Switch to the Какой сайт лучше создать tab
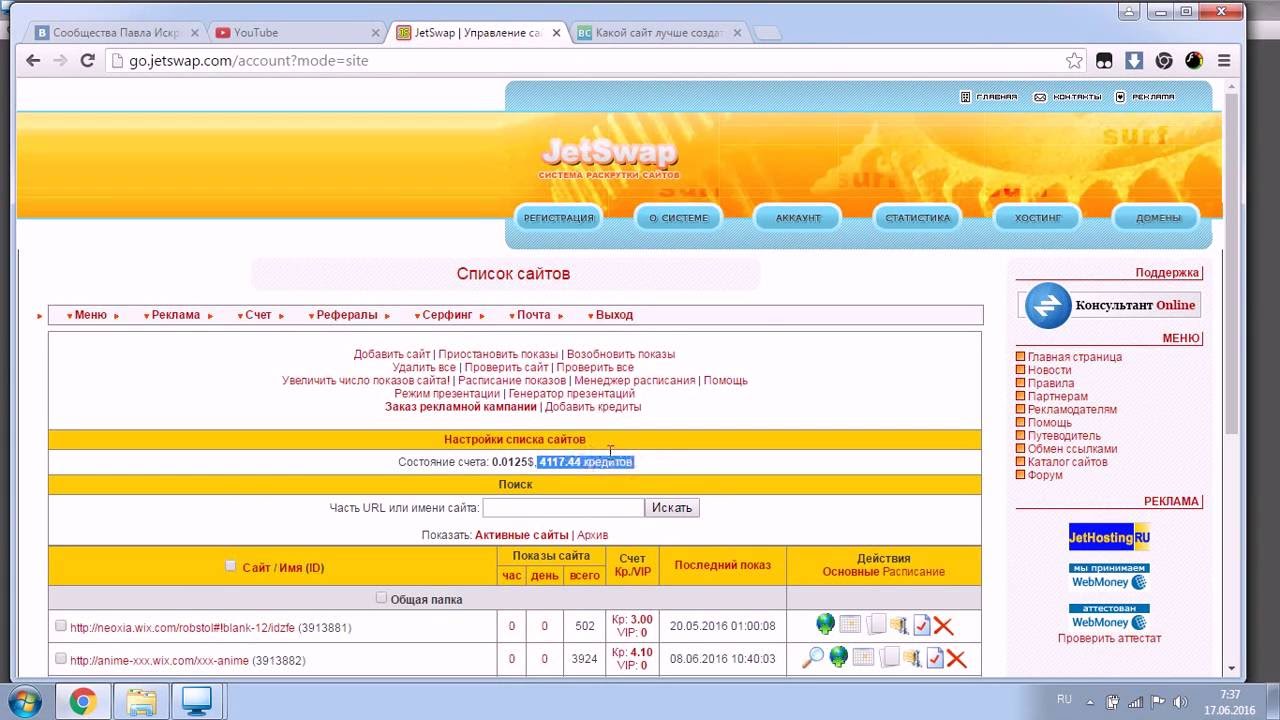This screenshot has height=720, width=1280. pyautogui.click(x=660, y=33)
